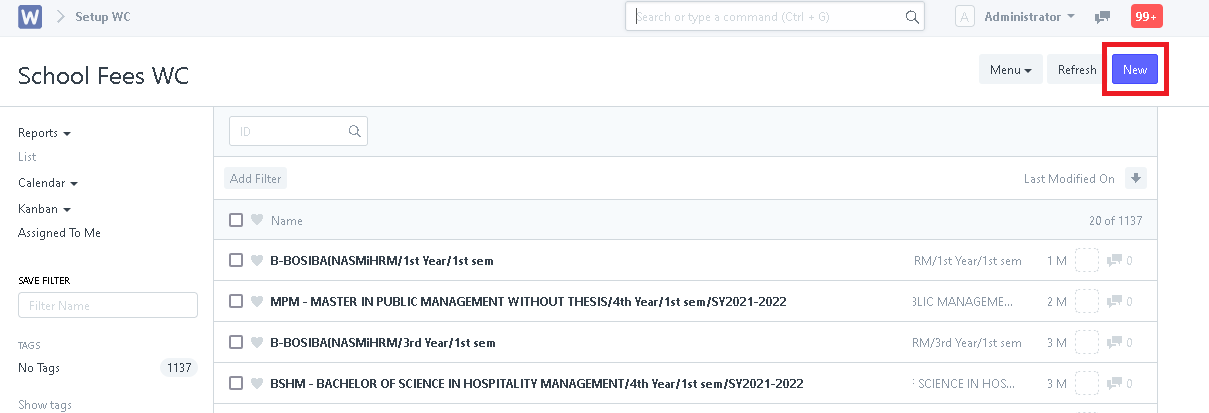1209x413 pixels.
Task: Click the Refresh button
Action: [1077, 70]
